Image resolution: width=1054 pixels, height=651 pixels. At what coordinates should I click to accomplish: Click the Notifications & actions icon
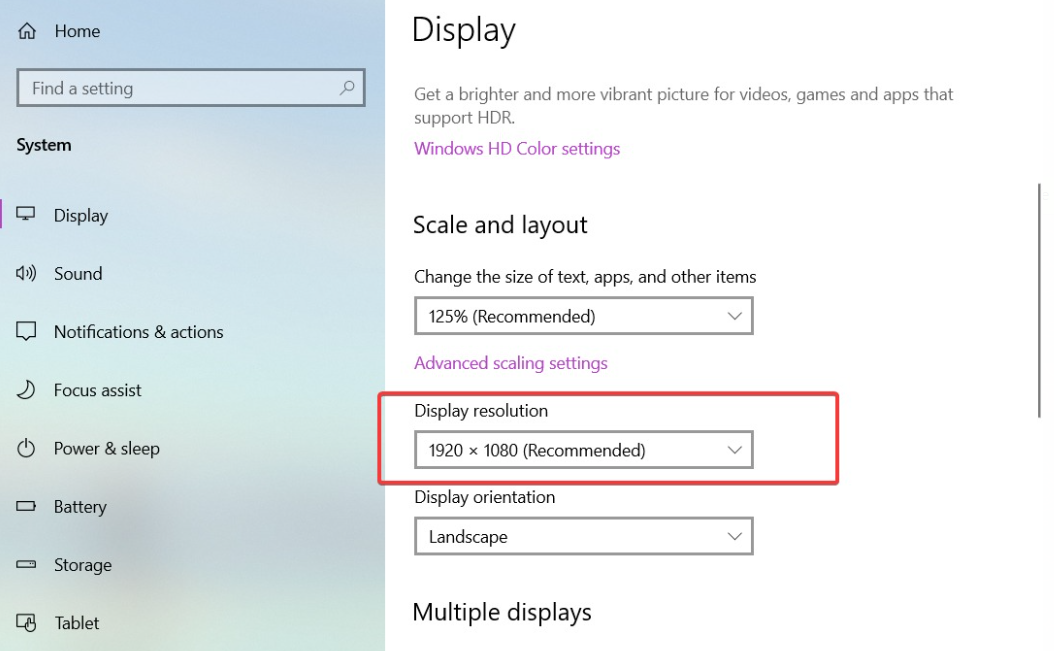[x=26, y=331]
